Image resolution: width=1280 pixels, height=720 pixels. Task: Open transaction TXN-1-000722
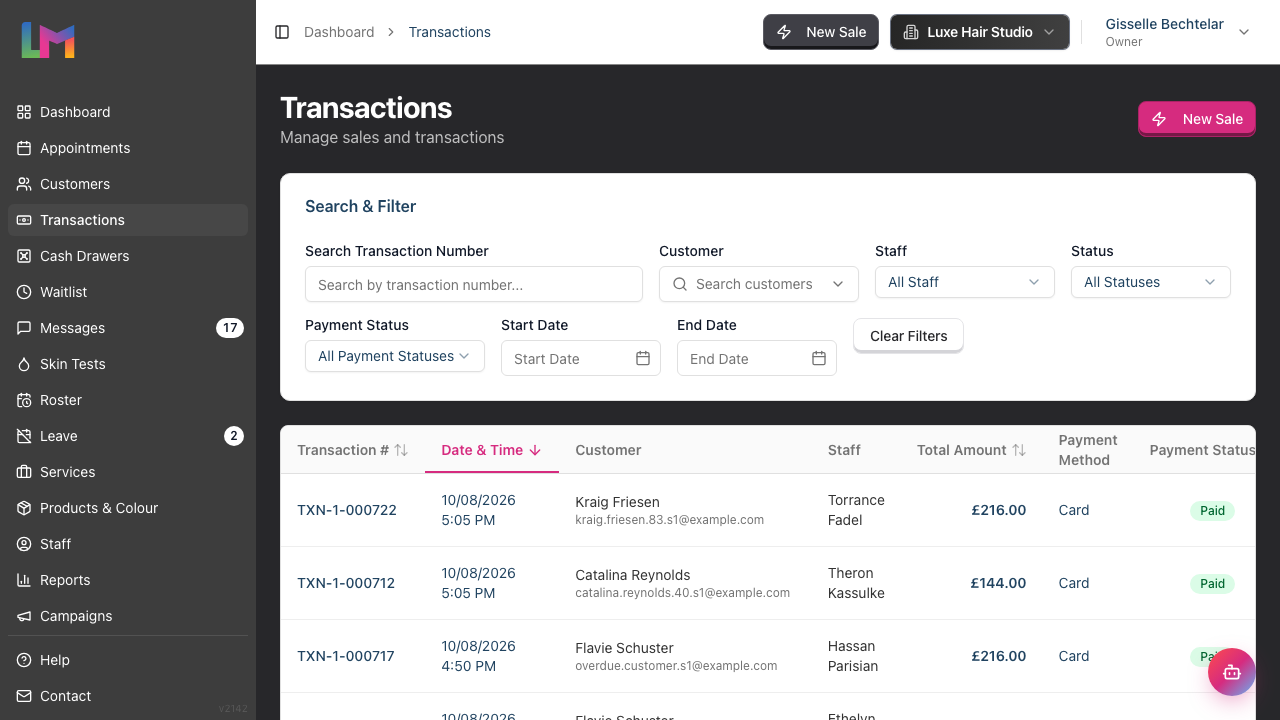pyautogui.click(x=347, y=510)
